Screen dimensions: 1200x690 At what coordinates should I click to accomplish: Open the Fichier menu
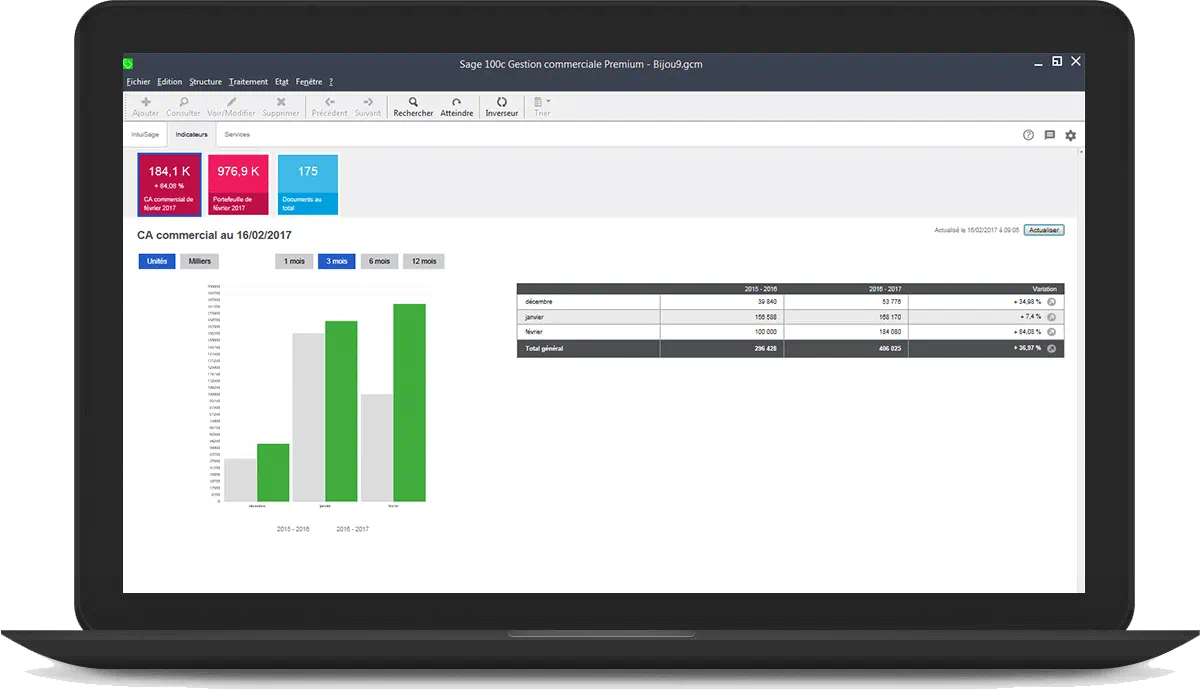point(138,82)
